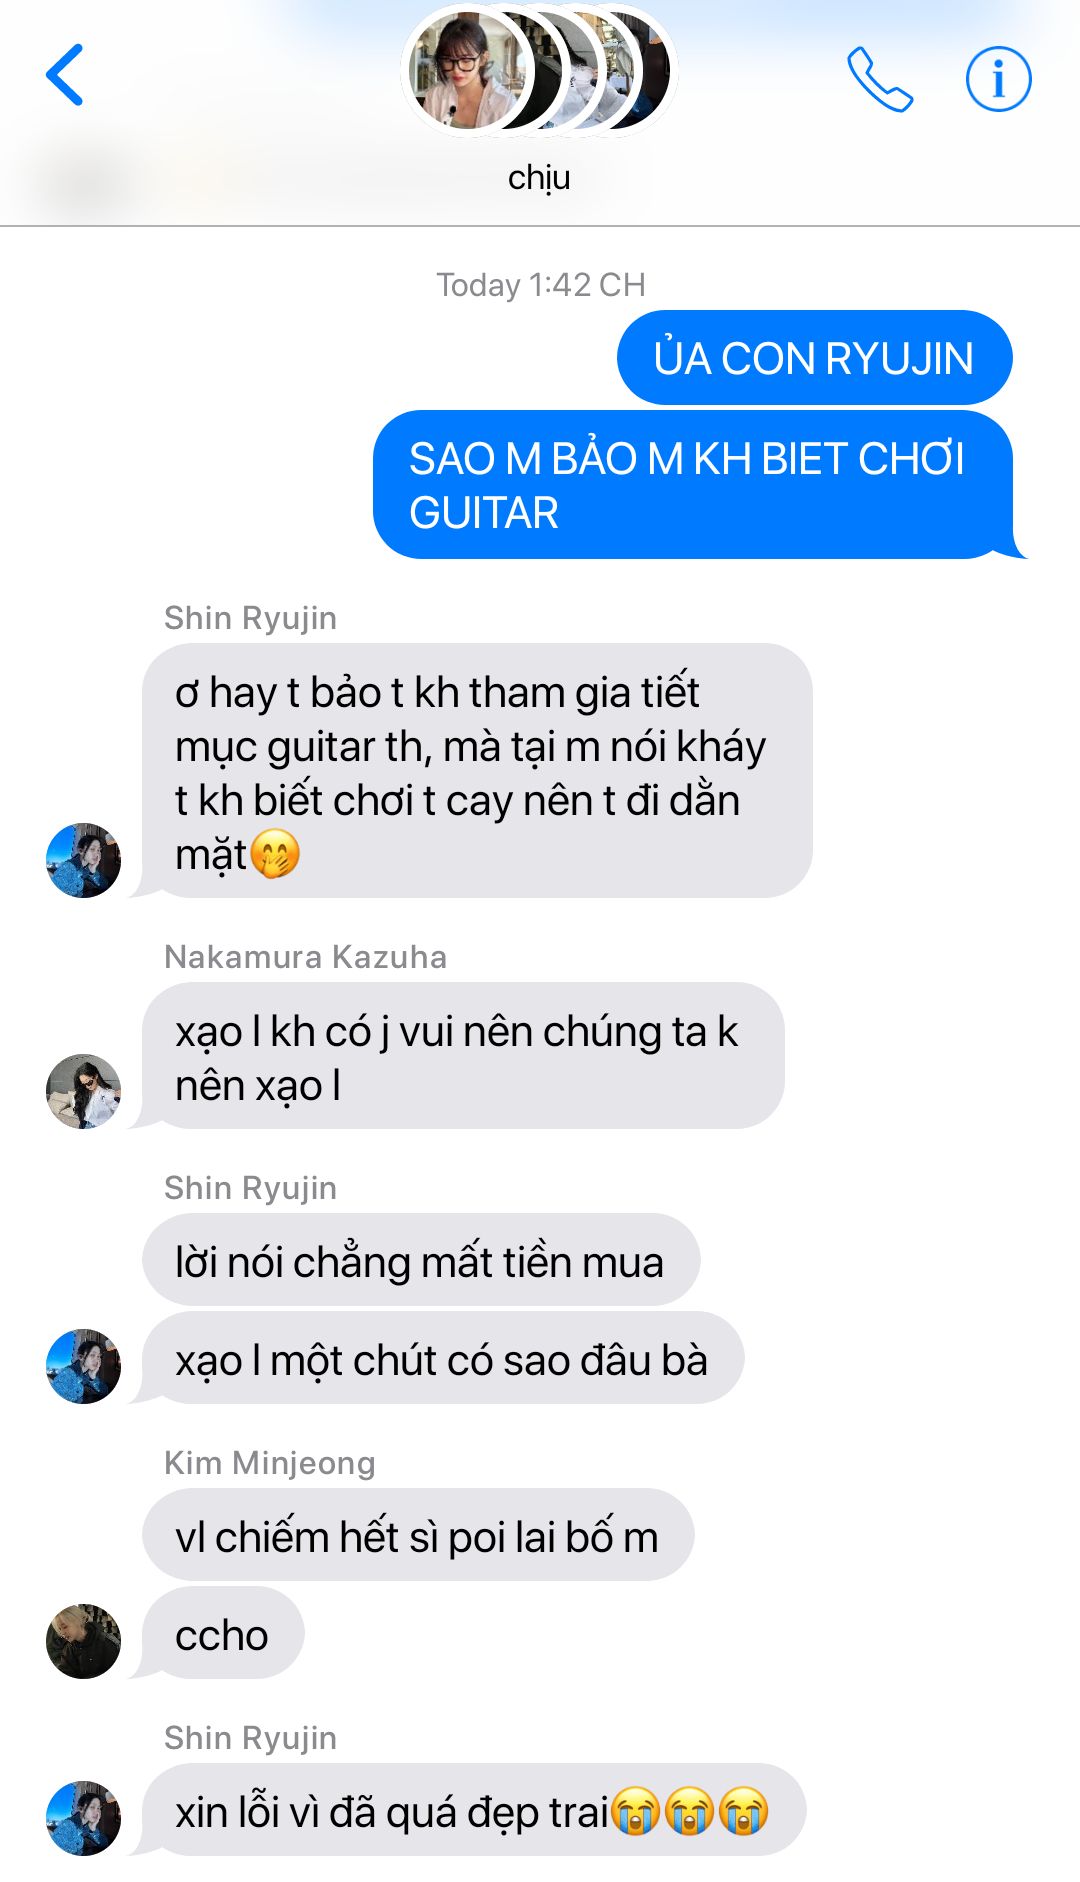The height and width of the screenshot is (1882, 1080).
Task: Tap the "xin lỗi vì đã quá đẹp trai" bubble
Action: click(x=474, y=1810)
